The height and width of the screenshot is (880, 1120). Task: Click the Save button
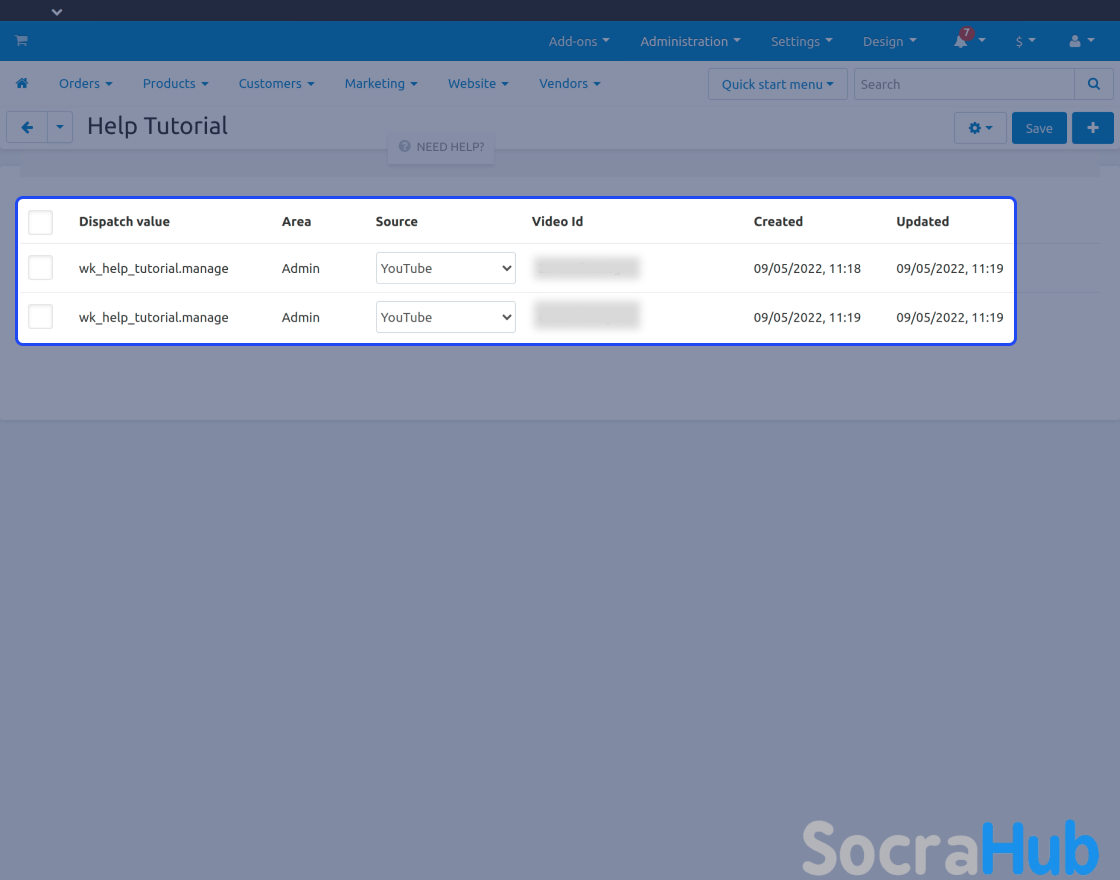coord(1038,128)
